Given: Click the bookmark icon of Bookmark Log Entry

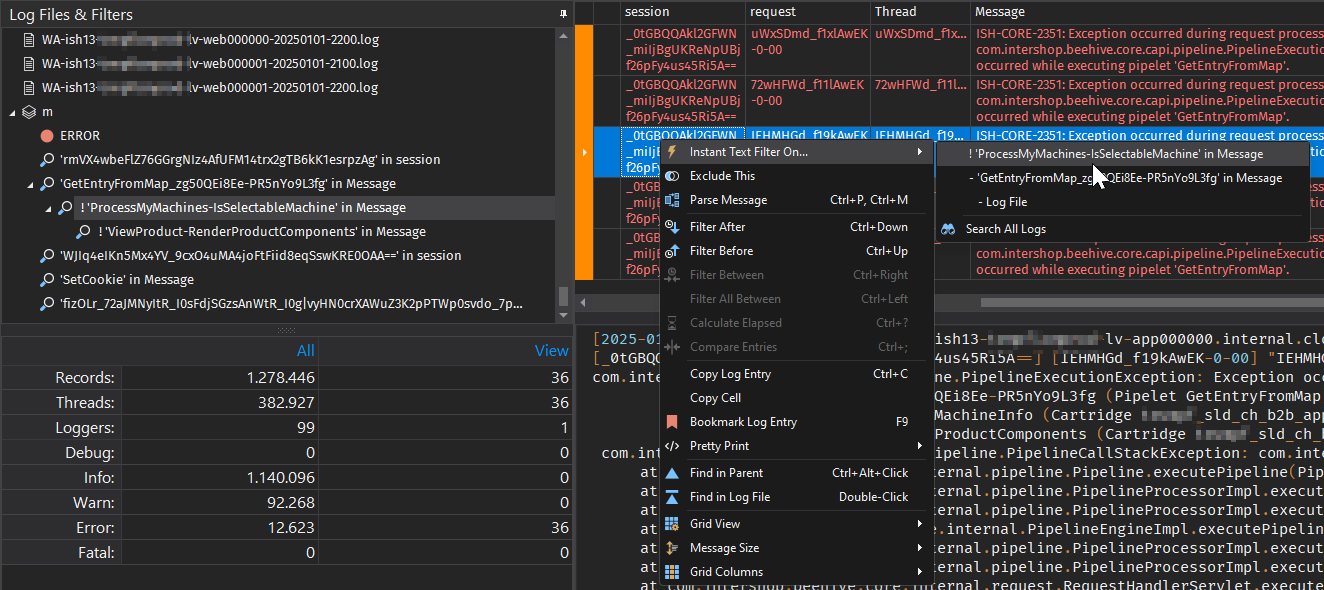Looking at the screenshot, I should coord(672,422).
